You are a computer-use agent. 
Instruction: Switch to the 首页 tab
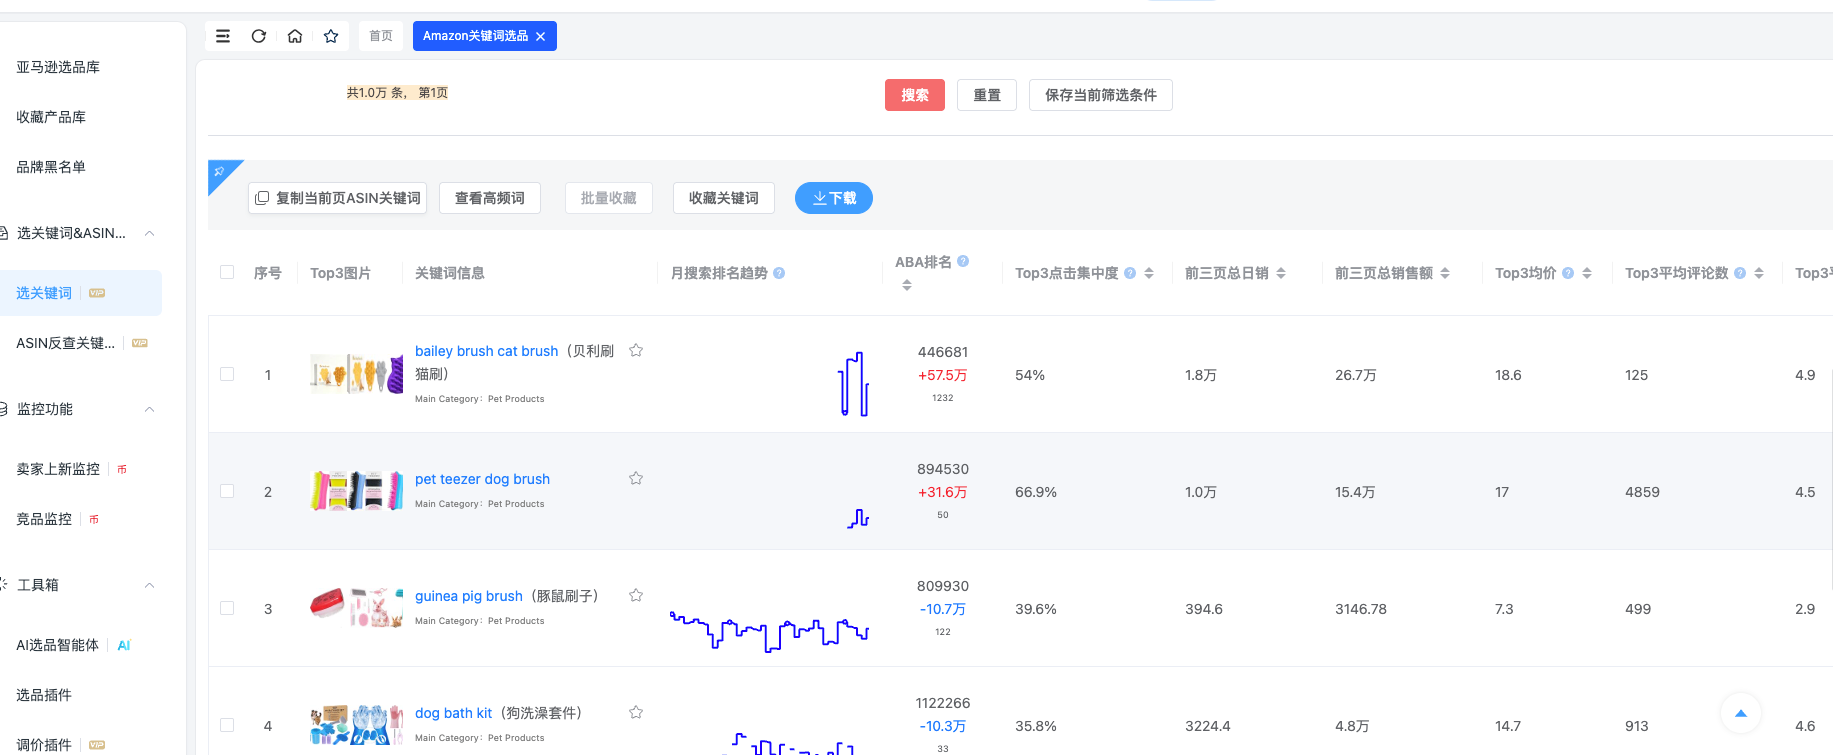point(381,36)
